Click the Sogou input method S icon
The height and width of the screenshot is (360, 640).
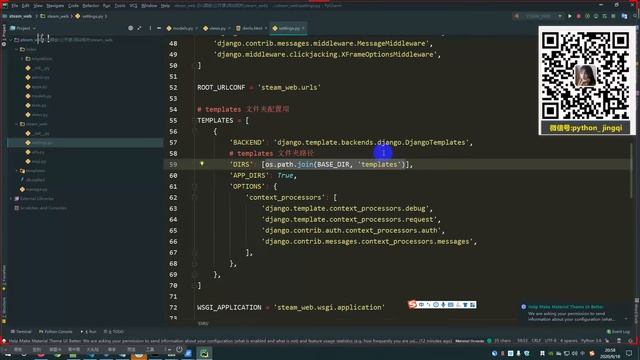[x=412, y=304]
